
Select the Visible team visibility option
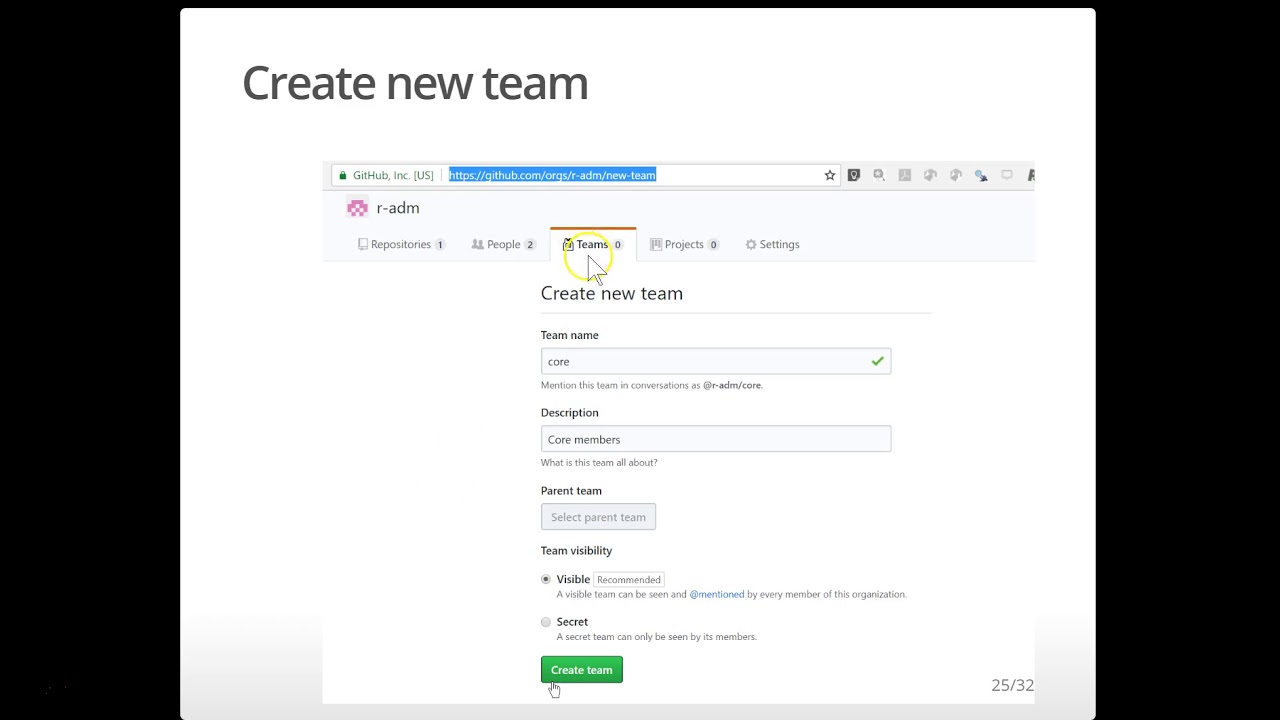(546, 579)
